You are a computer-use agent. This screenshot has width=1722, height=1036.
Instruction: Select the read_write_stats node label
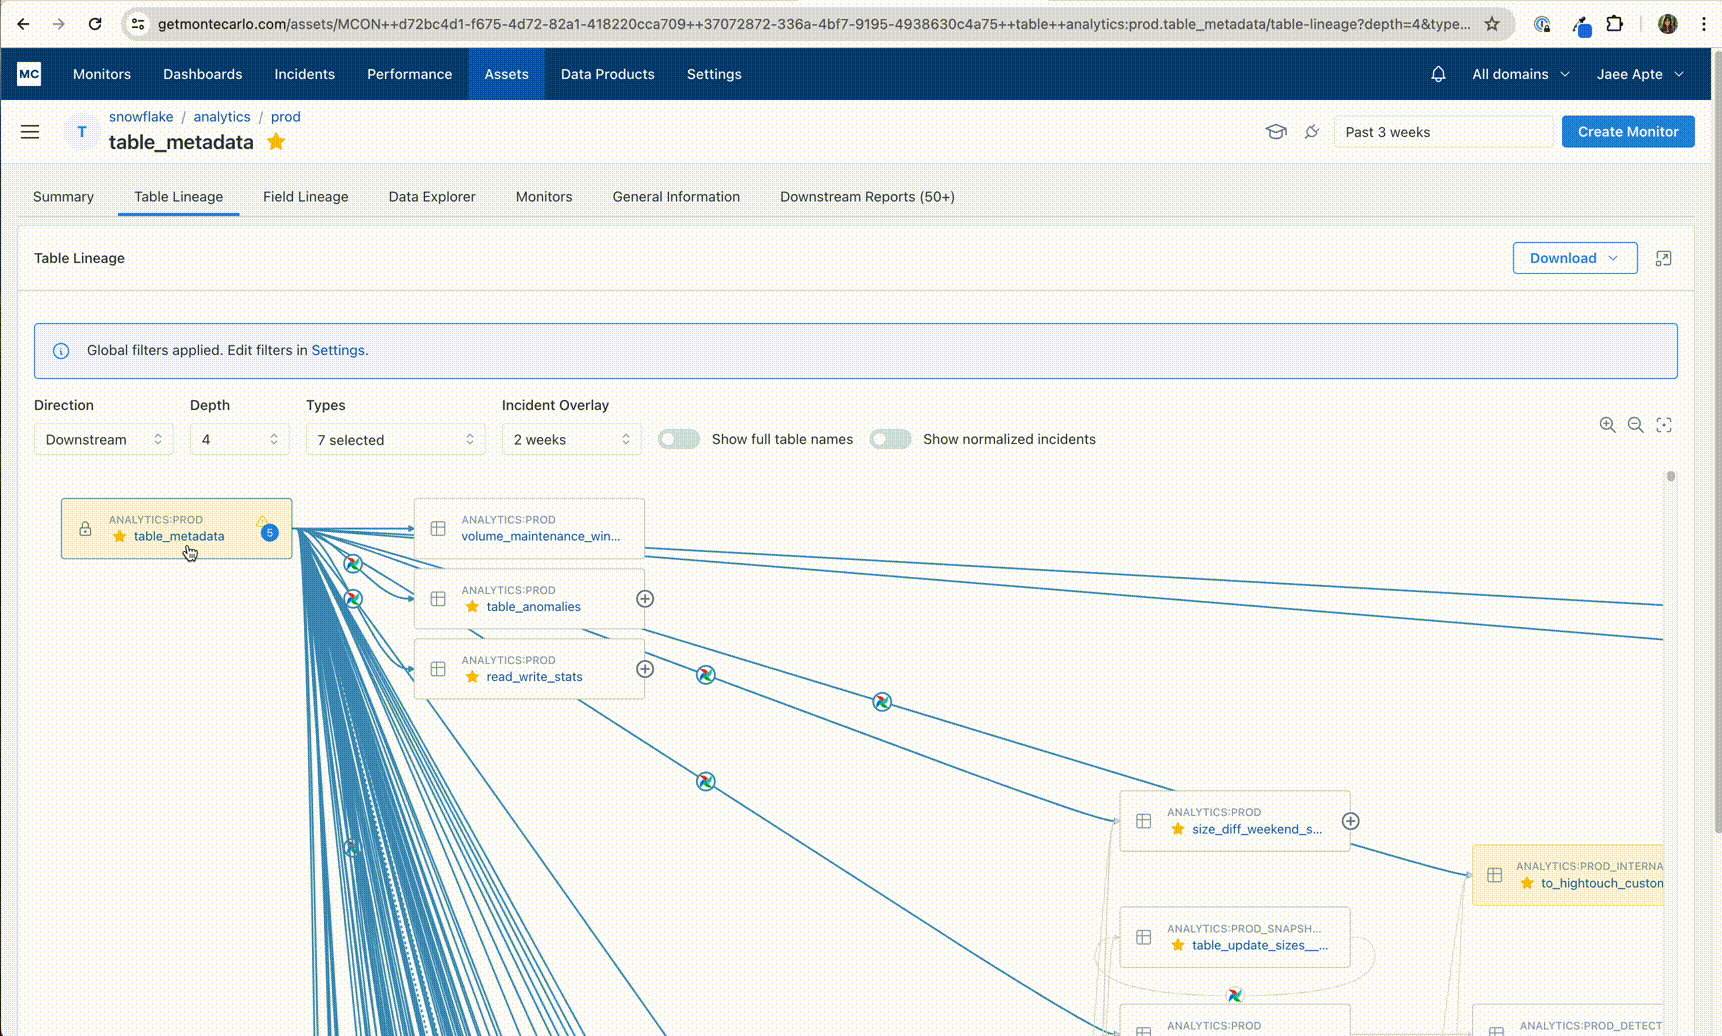[535, 677]
